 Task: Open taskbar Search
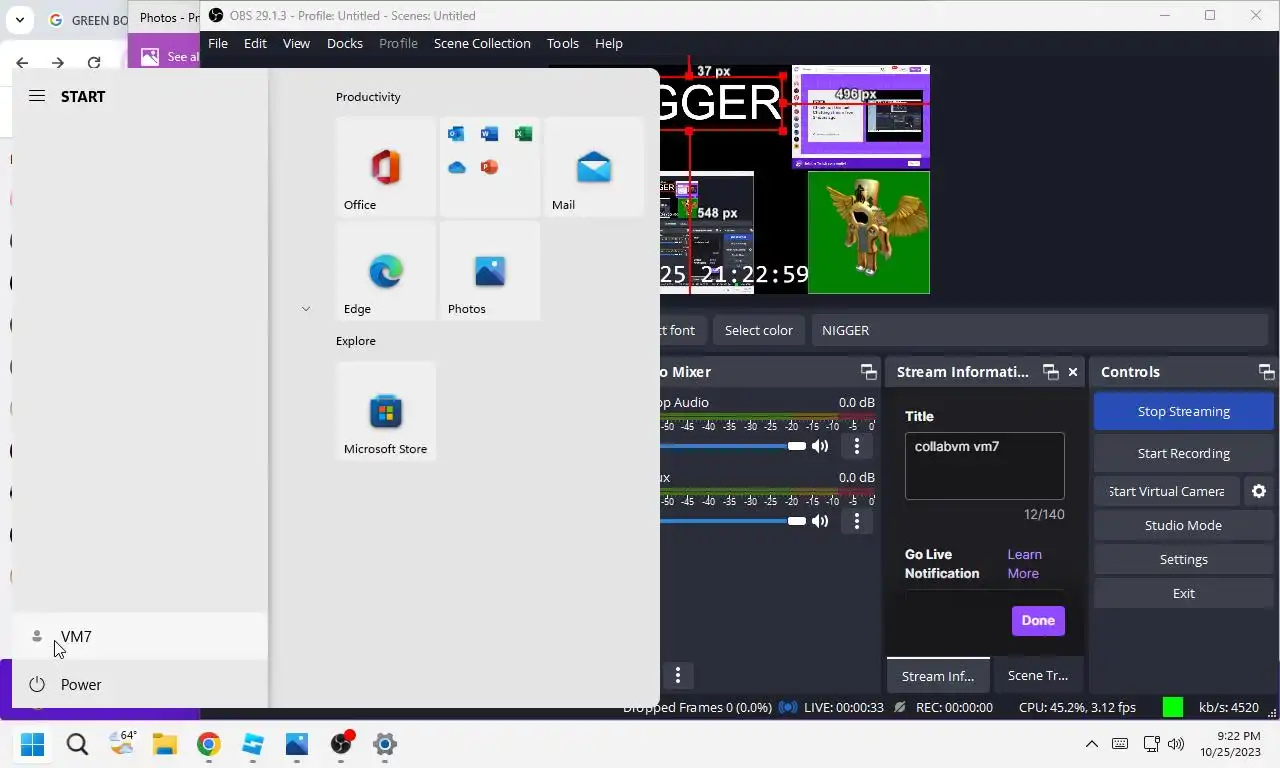click(x=77, y=744)
